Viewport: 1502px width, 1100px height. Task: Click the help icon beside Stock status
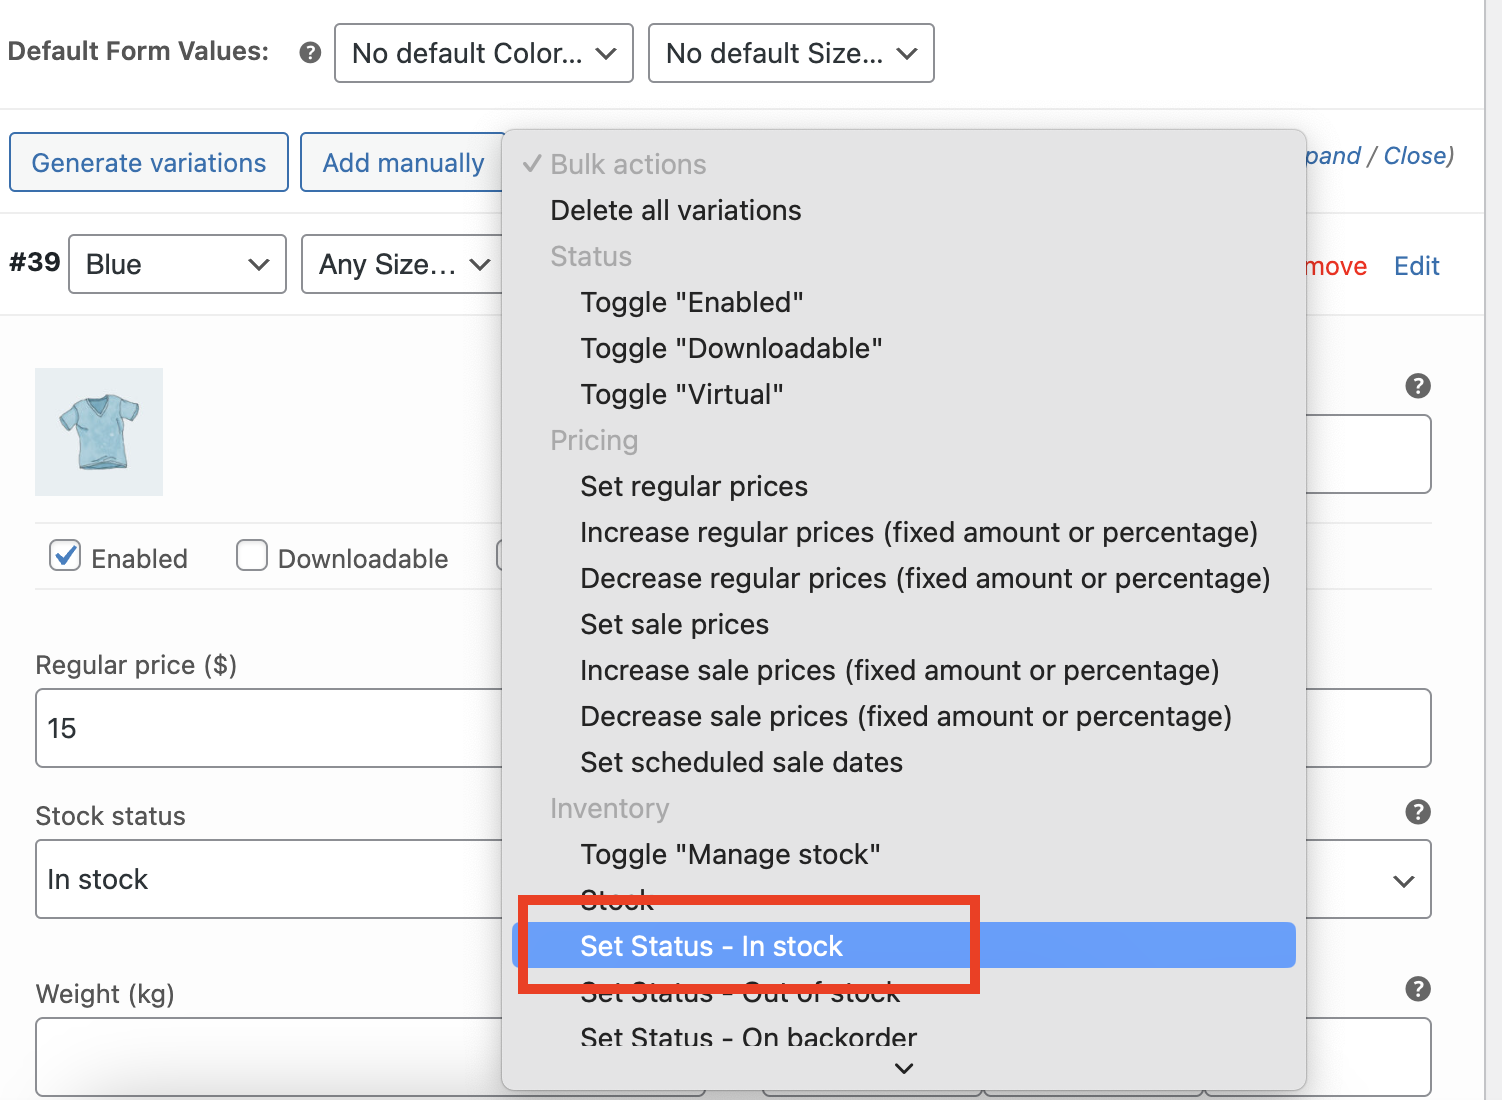tap(1417, 812)
